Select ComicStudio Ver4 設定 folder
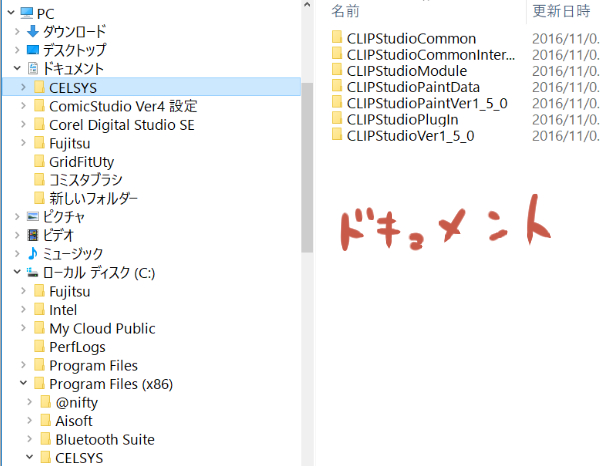Screen dimensions: 600x466 pos(123,106)
